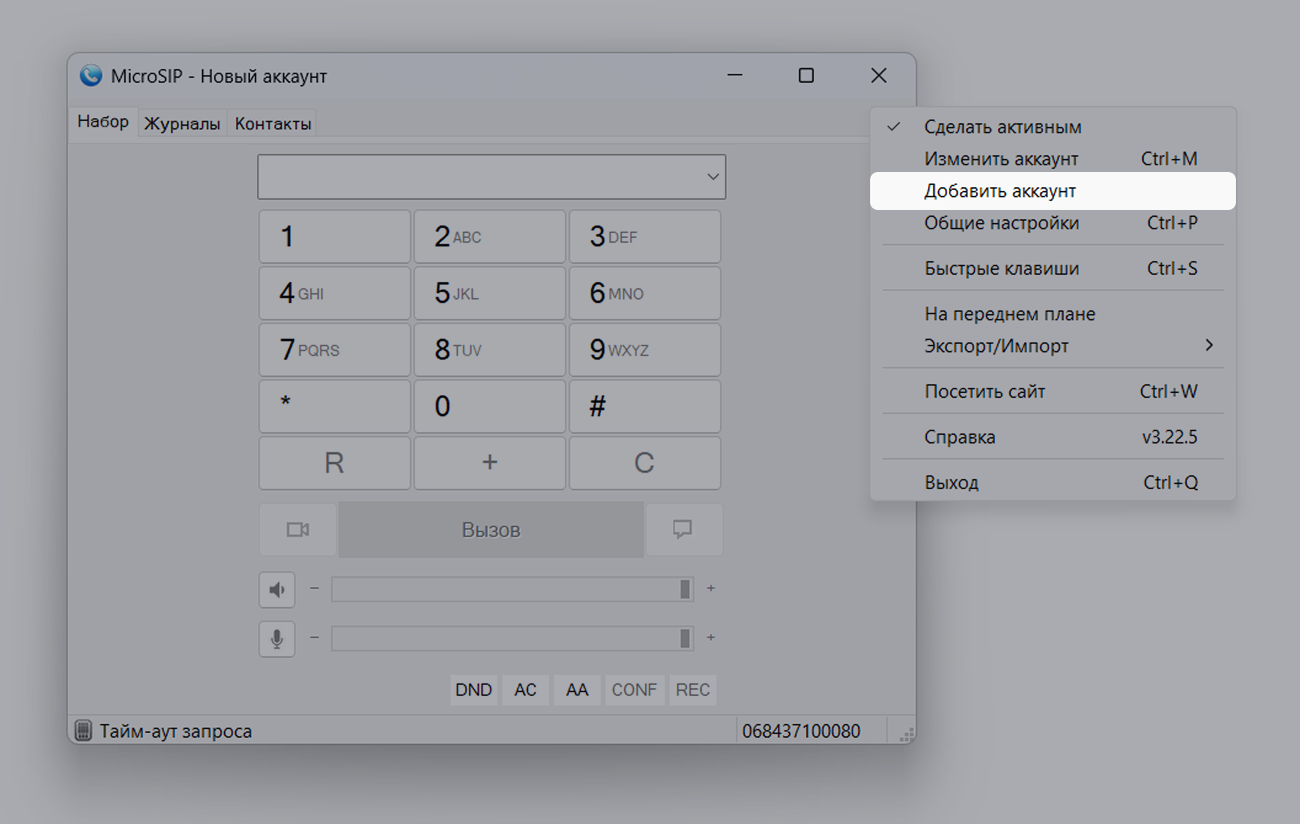Expand the Экспорт/Импорт submenu
The image size is (1300, 824).
(x=1053, y=346)
